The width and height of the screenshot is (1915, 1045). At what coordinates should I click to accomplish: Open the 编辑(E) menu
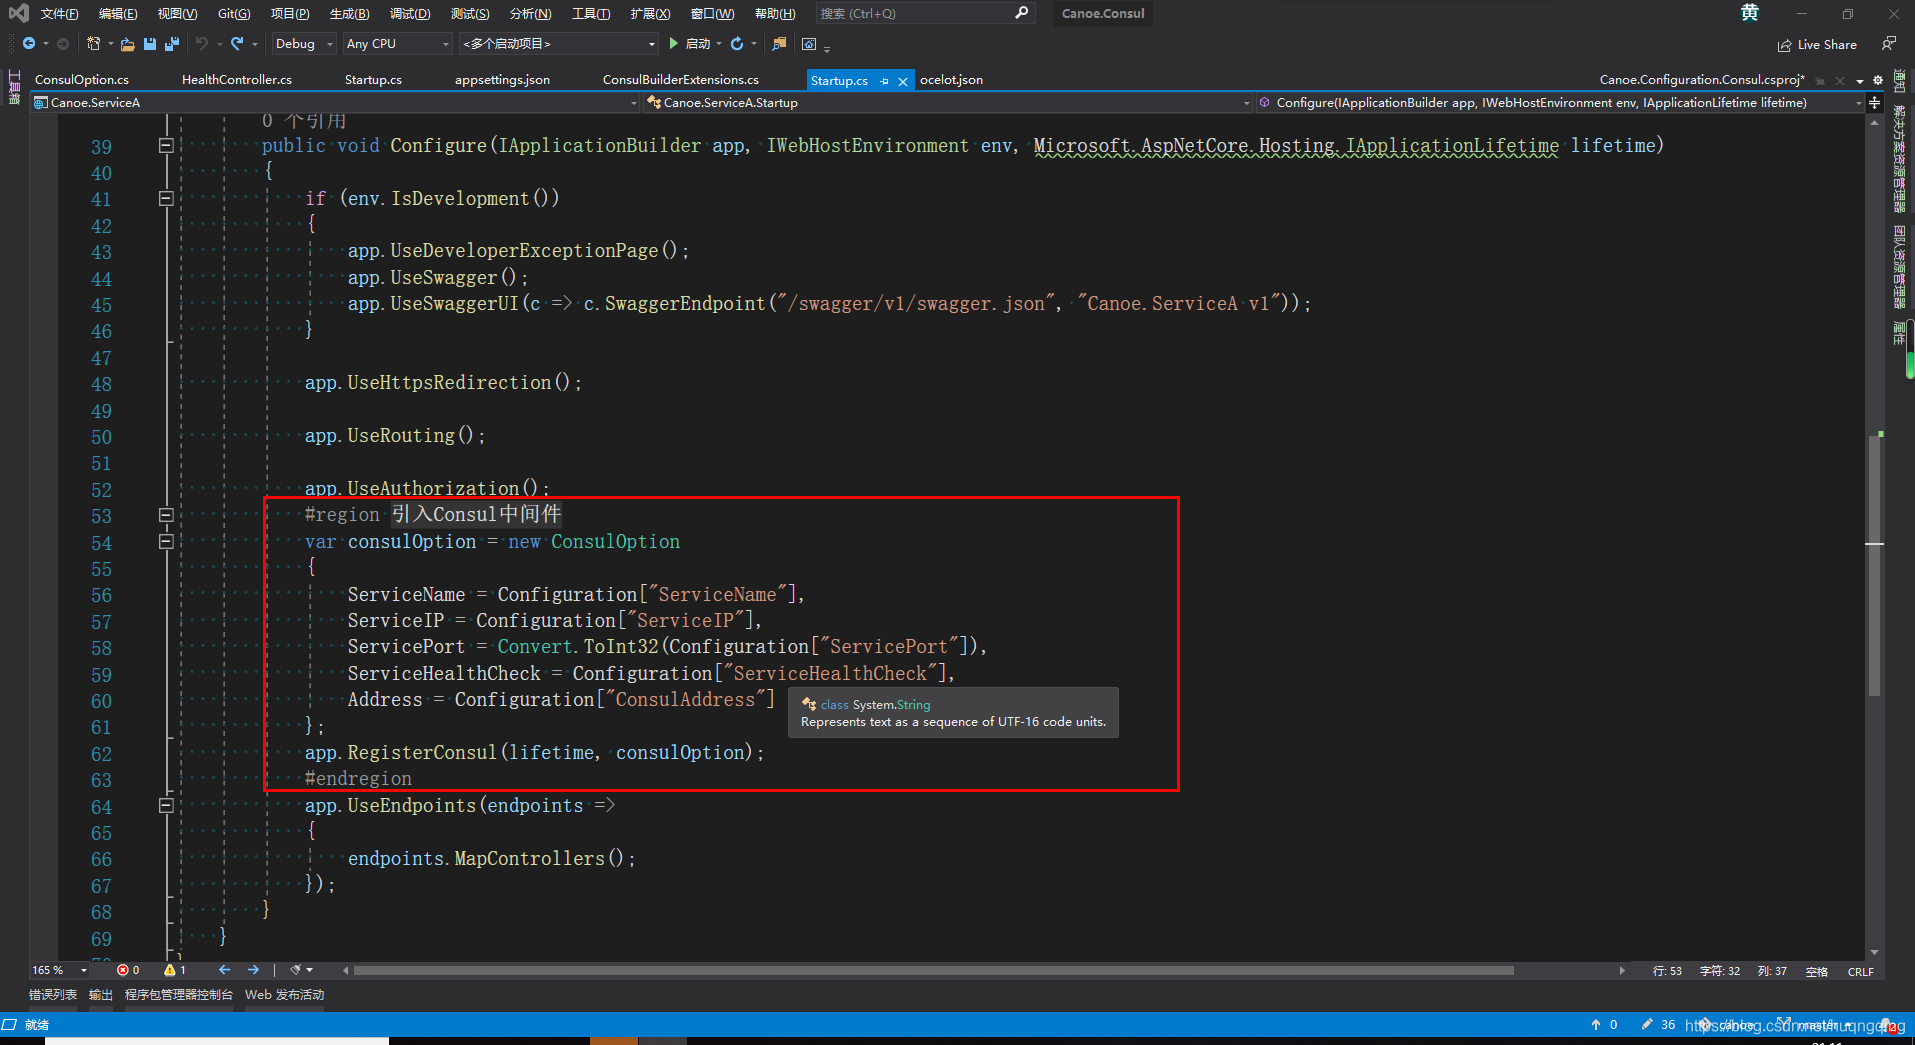pyautogui.click(x=118, y=14)
